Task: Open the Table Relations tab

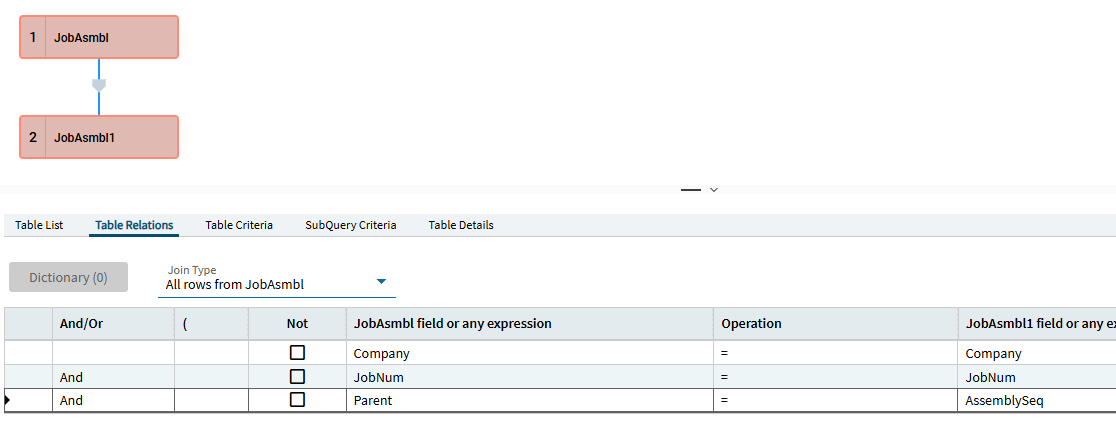Action: [134, 225]
